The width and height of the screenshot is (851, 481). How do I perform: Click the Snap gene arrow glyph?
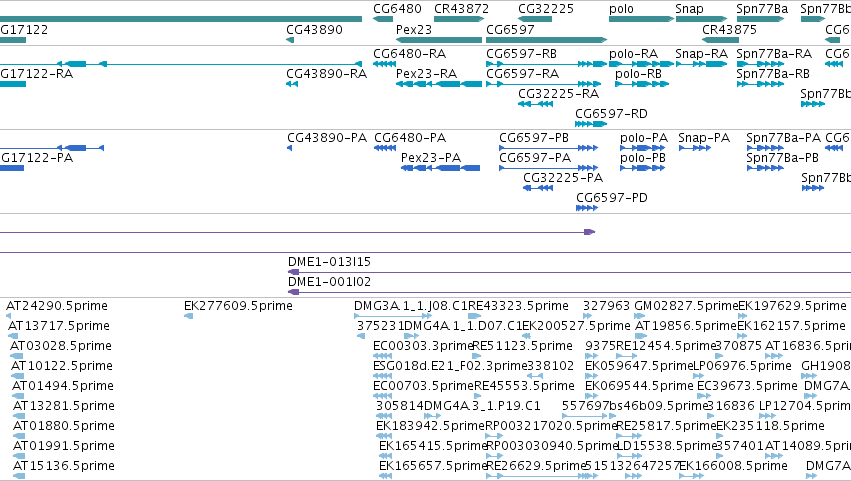click(x=701, y=19)
